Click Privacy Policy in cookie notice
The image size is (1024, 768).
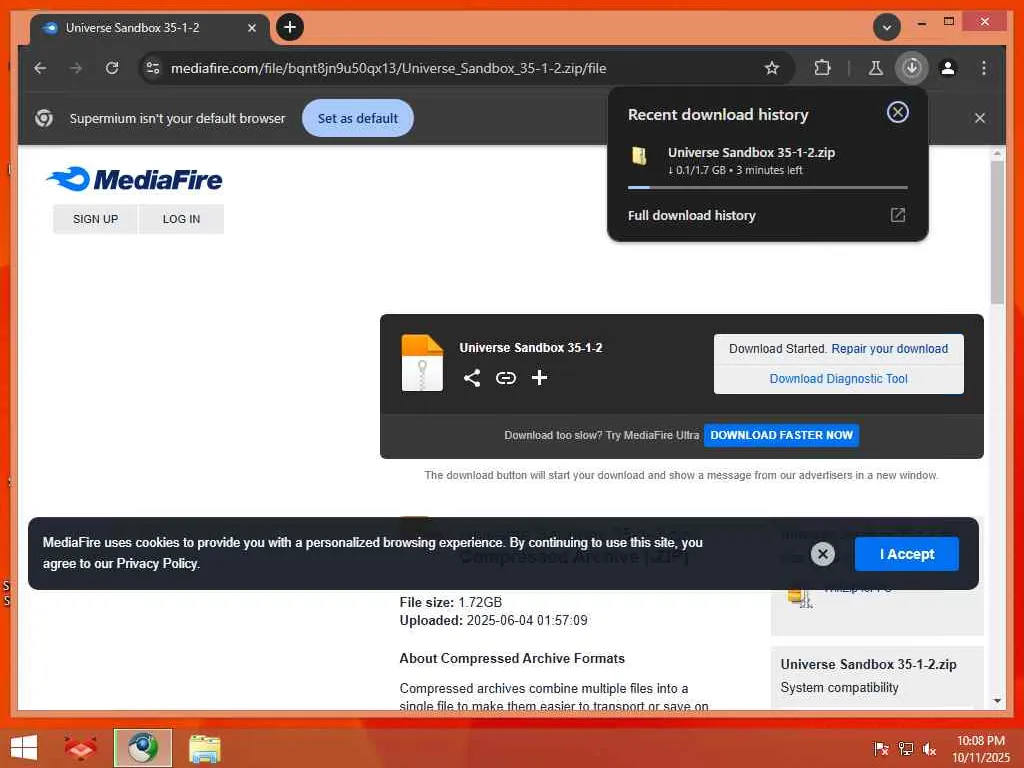click(x=157, y=564)
